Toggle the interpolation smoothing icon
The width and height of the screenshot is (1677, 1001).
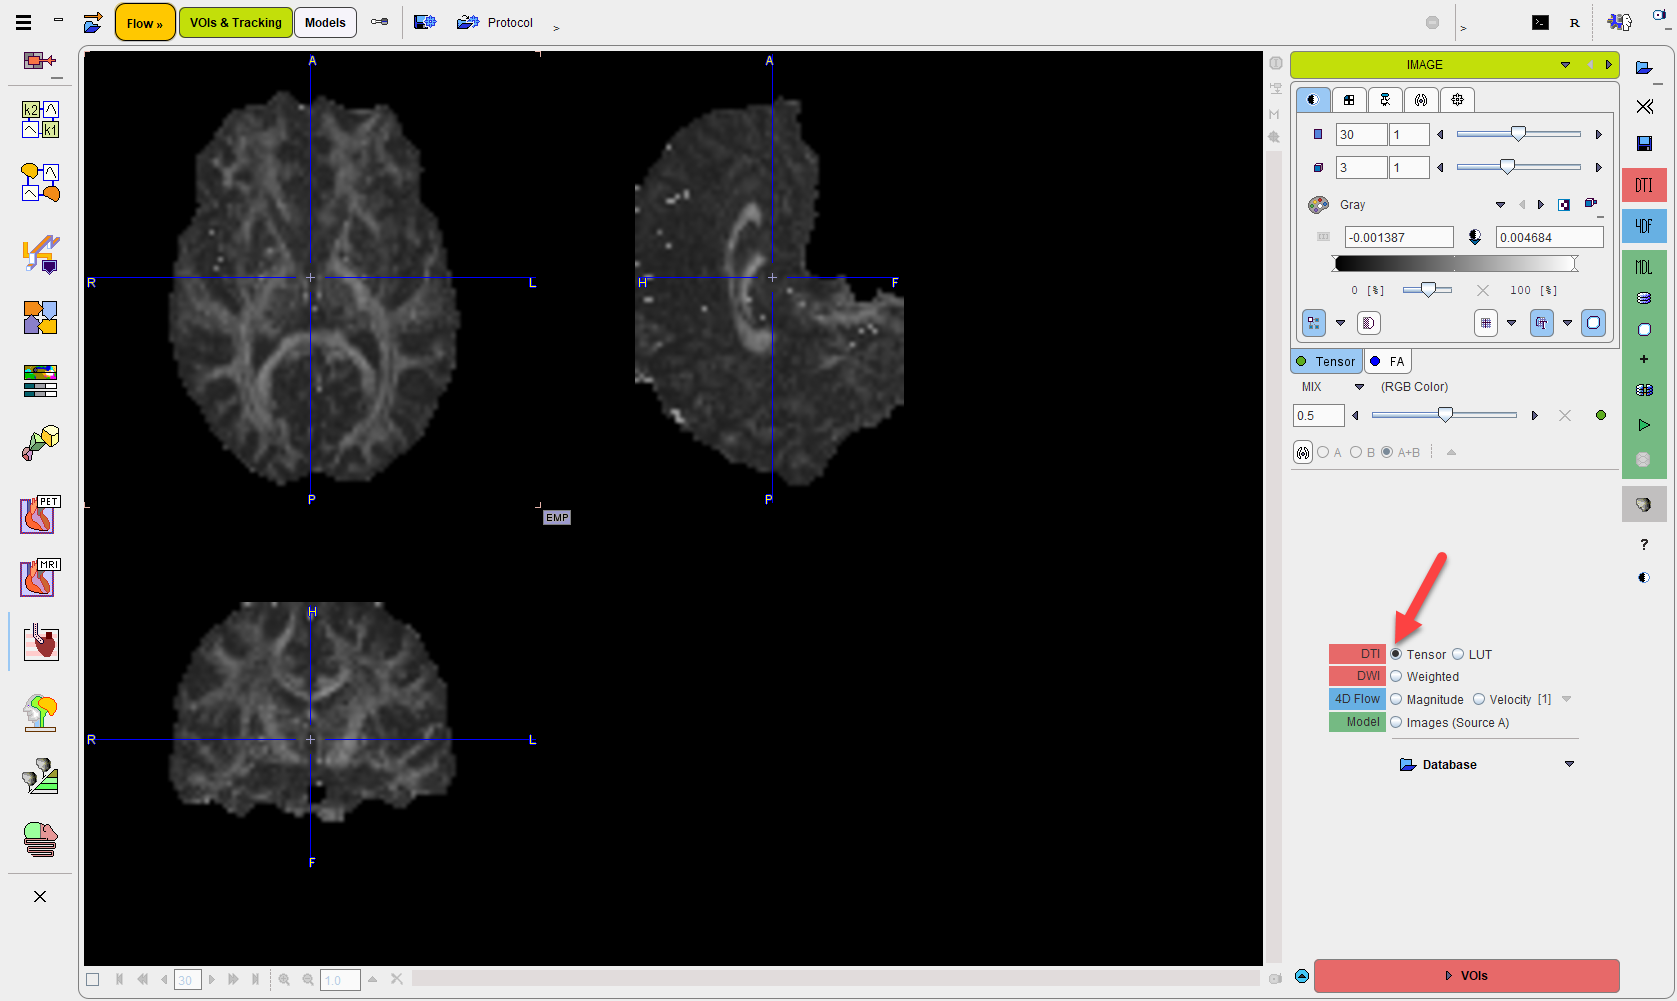coord(1369,323)
